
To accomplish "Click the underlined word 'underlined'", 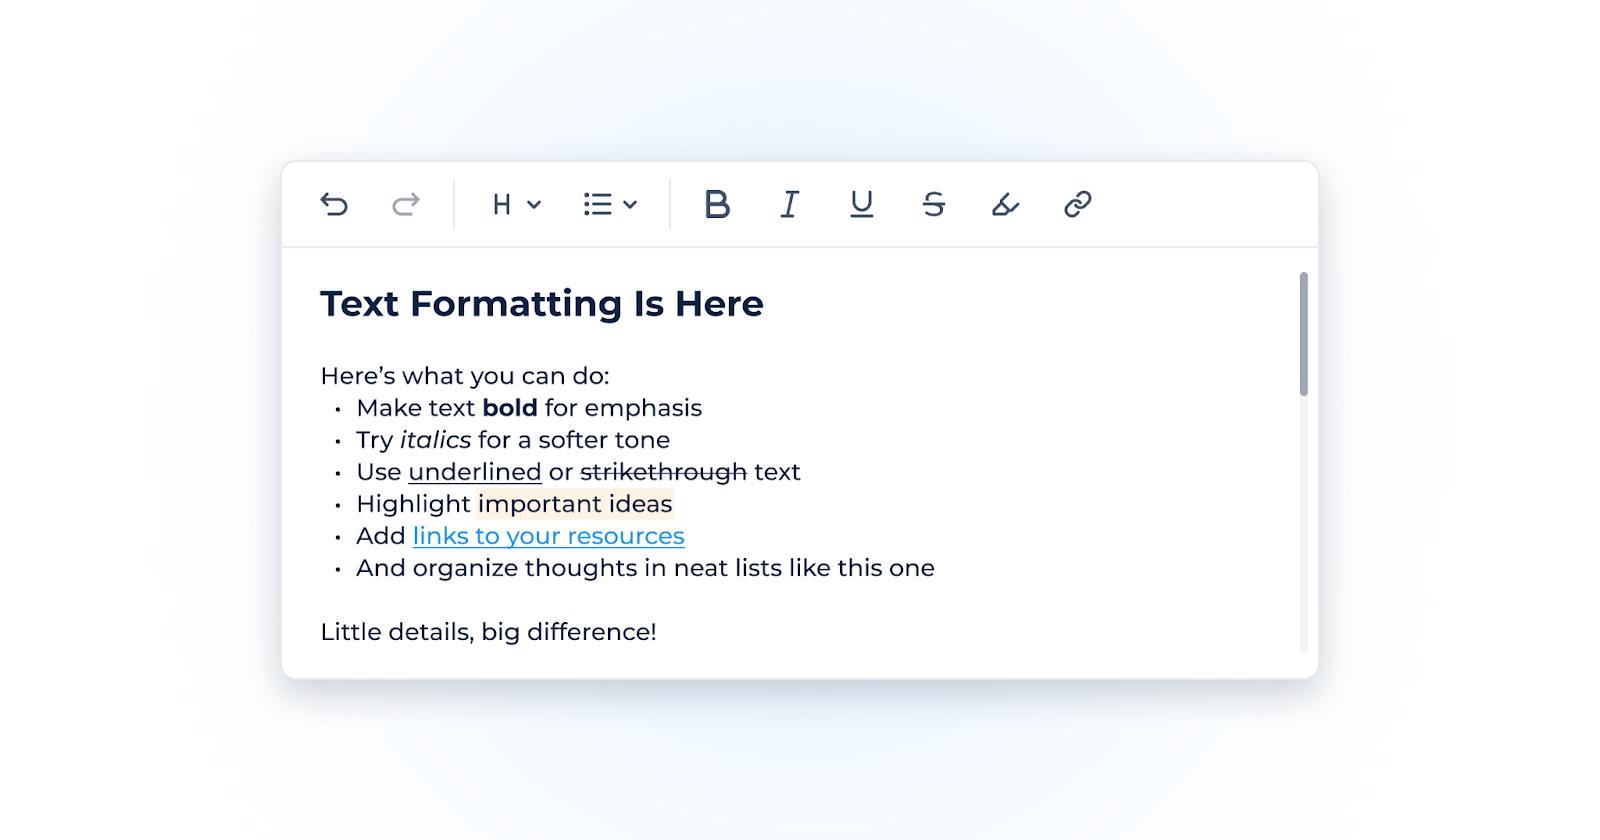I will (475, 472).
